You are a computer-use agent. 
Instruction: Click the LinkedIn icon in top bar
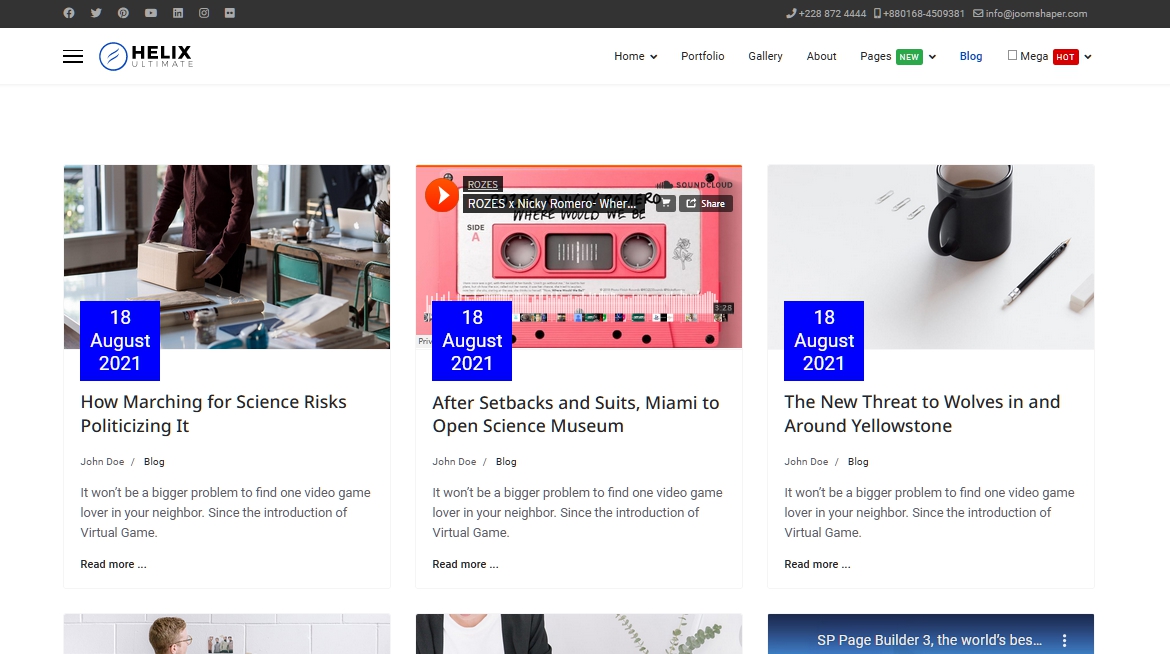click(x=178, y=14)
